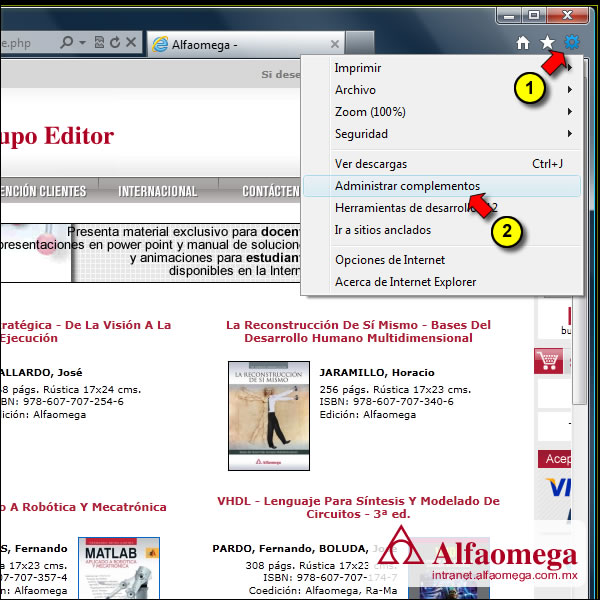Image resolution: width=600 pixels, height=600 pixels.
Task: Open the Tools gear icon
Action: [571, 42]
